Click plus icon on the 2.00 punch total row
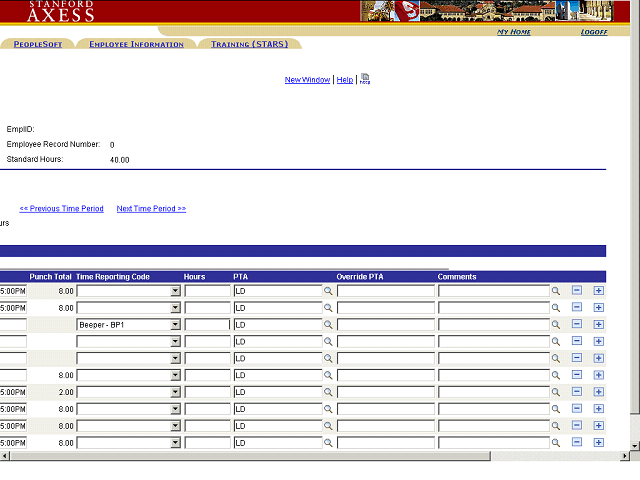 point(599,392)
